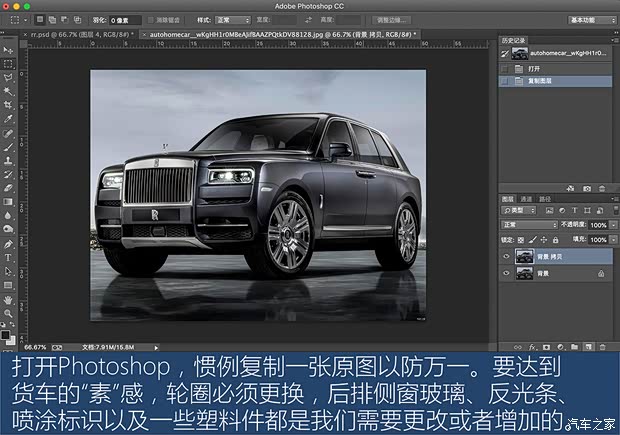
Task: Select the Lasso tool
Action: point(8,78)
